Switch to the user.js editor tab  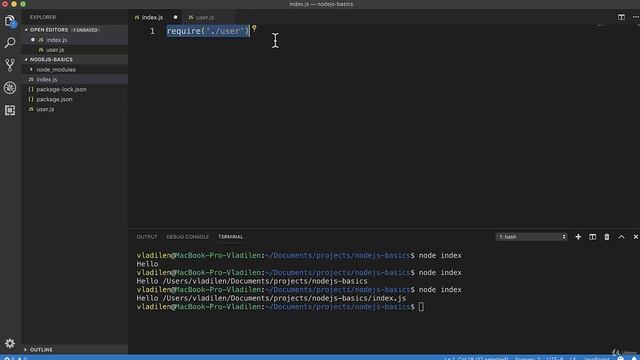click(x=204, y=18)
